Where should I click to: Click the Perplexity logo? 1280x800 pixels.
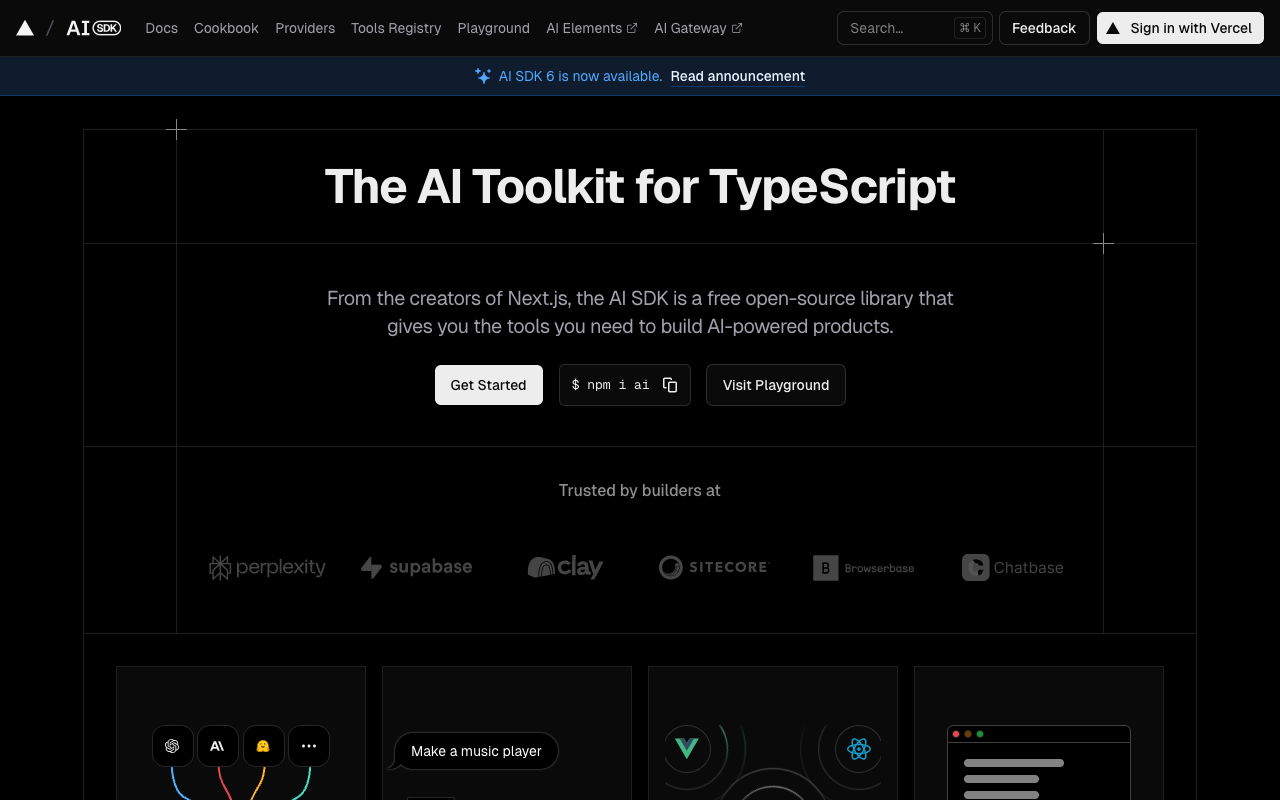pos(267,567)
